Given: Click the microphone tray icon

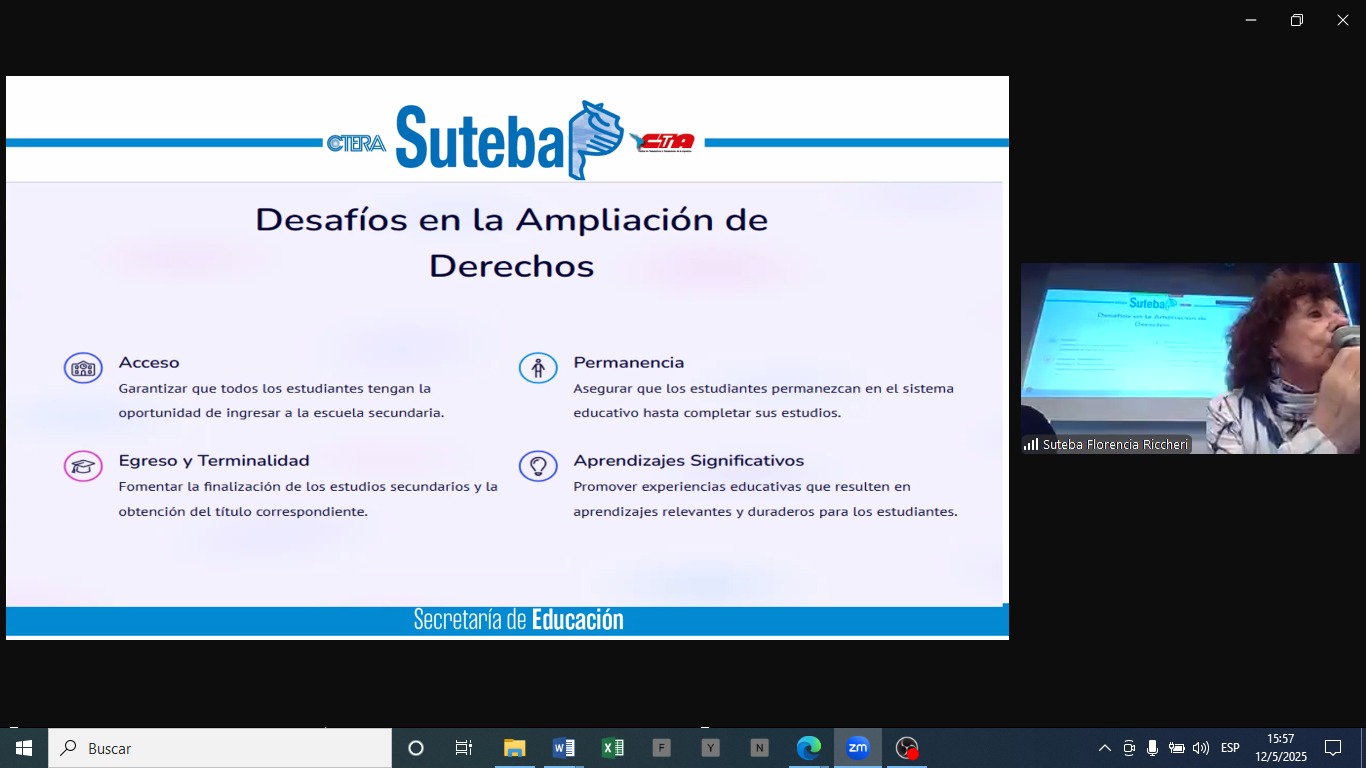Looking at the screenshot, I should point(1152,748).
